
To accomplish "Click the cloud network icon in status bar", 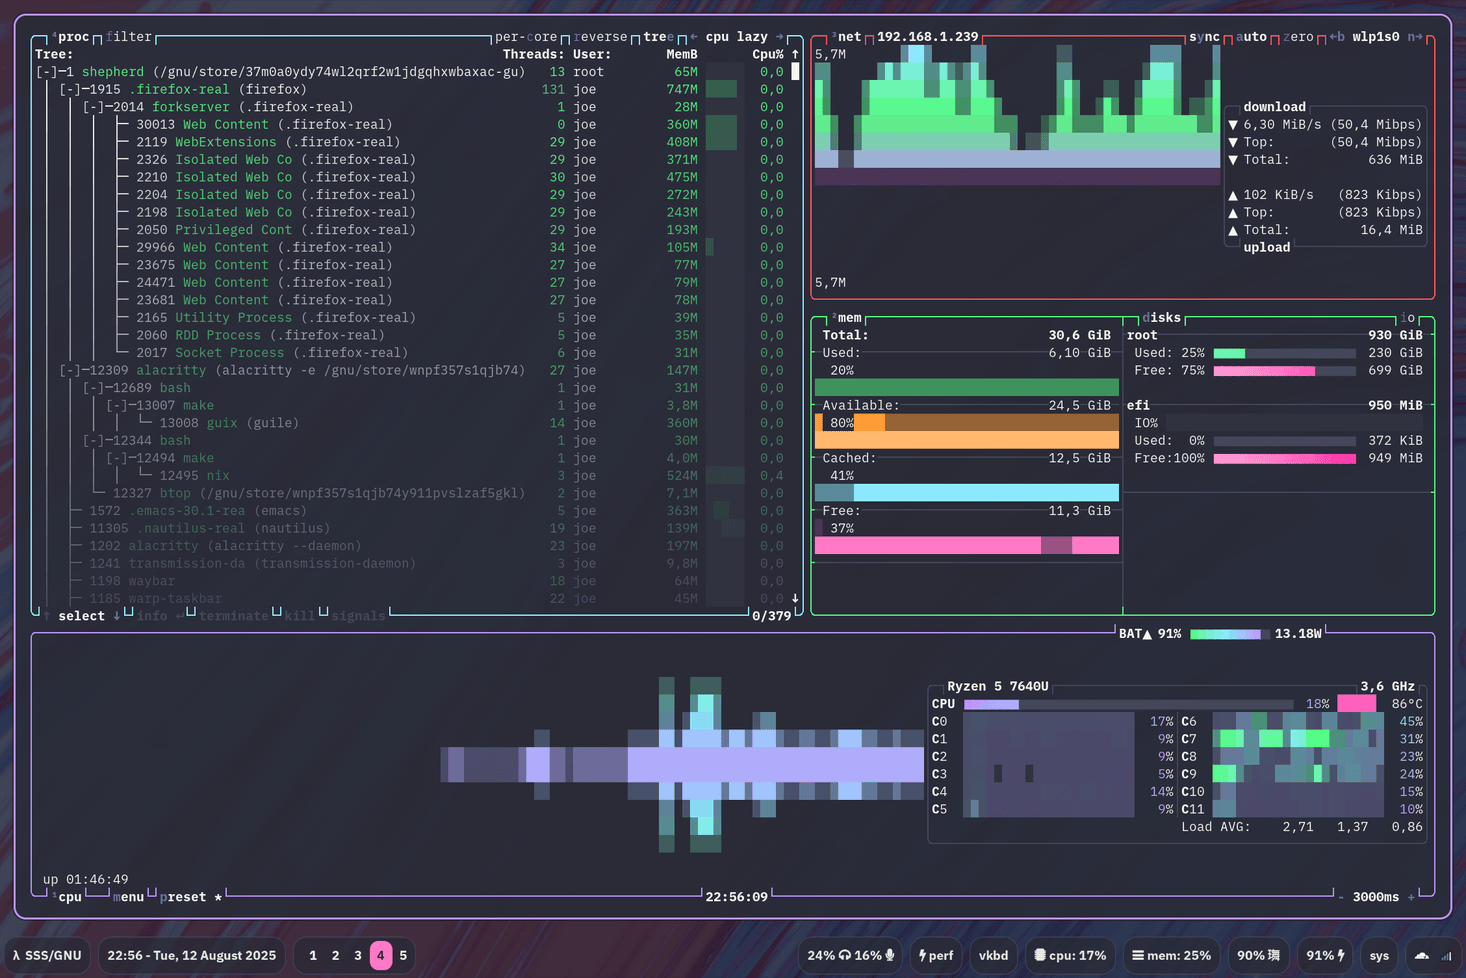I will [1421, 955].
